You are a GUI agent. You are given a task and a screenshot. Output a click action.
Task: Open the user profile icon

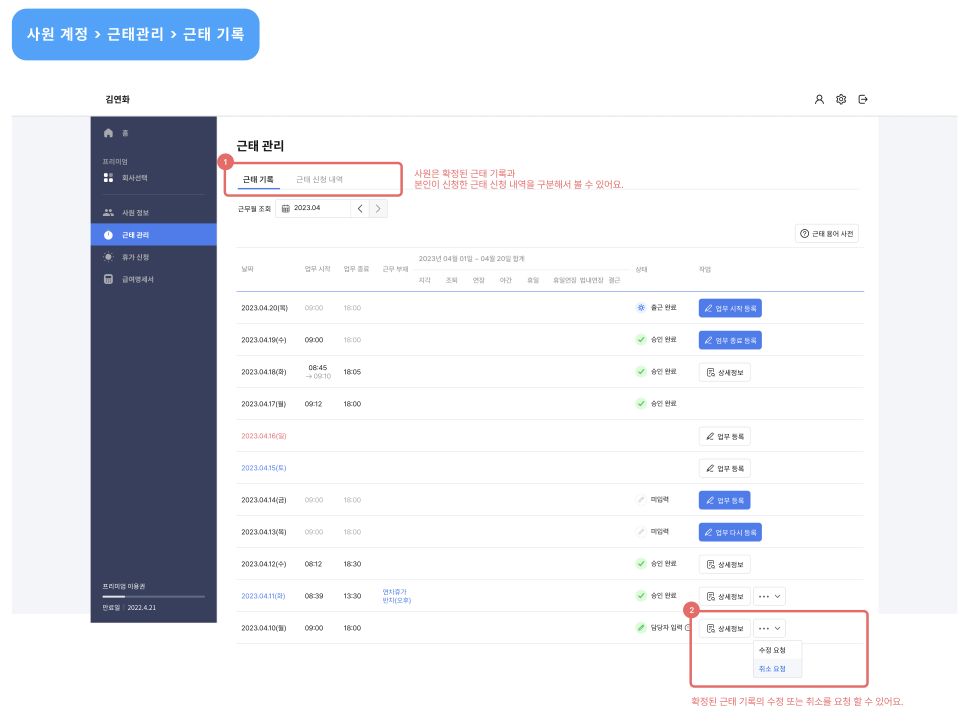tap(819, 99)
